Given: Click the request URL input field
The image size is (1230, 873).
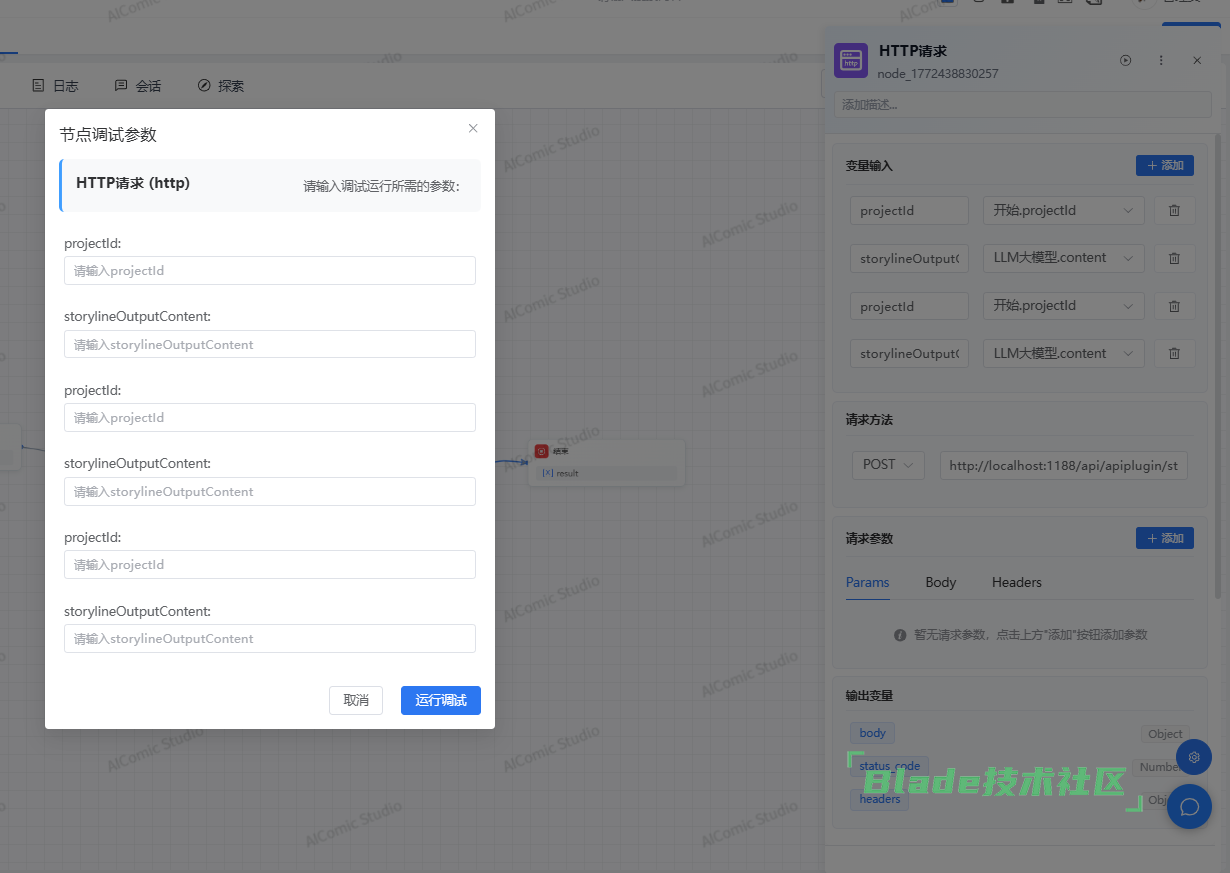Looking at the screenshot, I should pos(1062,465).
